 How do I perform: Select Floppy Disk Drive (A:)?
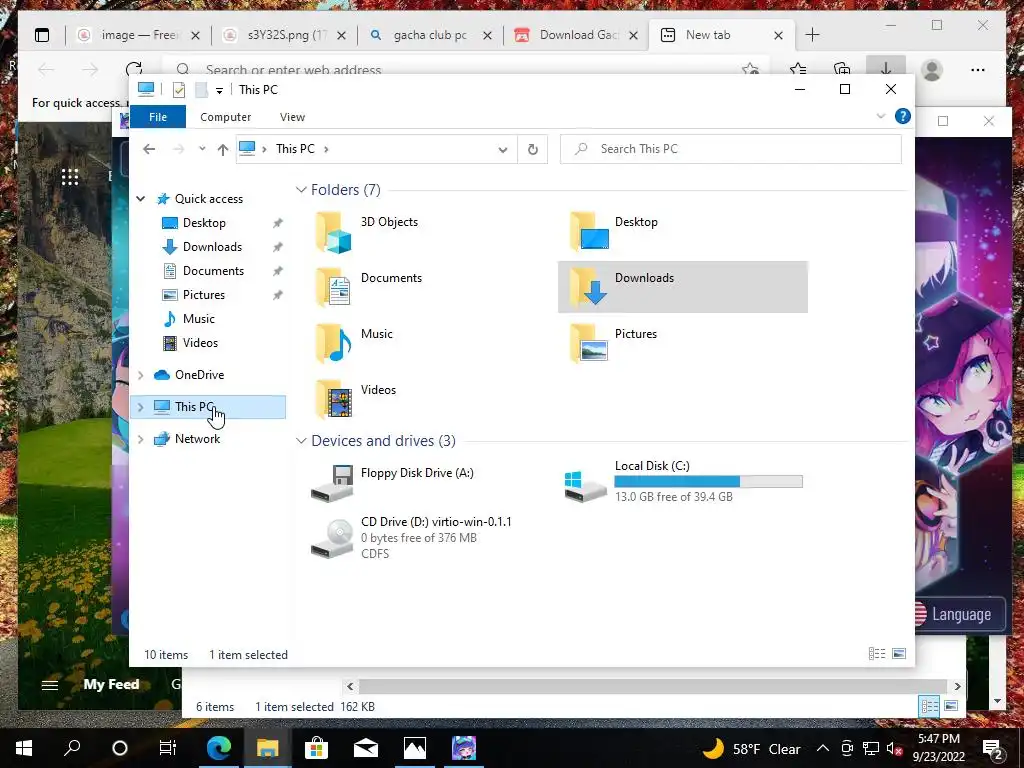pos(393,483)
